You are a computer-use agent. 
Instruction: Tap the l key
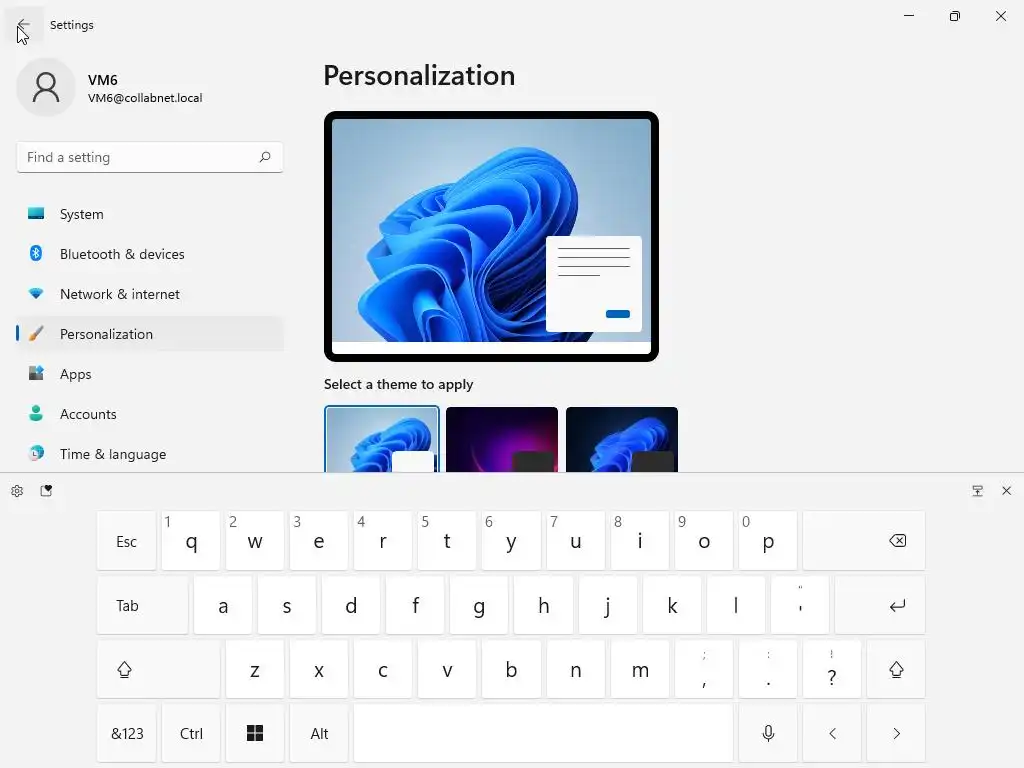point(735,605)
